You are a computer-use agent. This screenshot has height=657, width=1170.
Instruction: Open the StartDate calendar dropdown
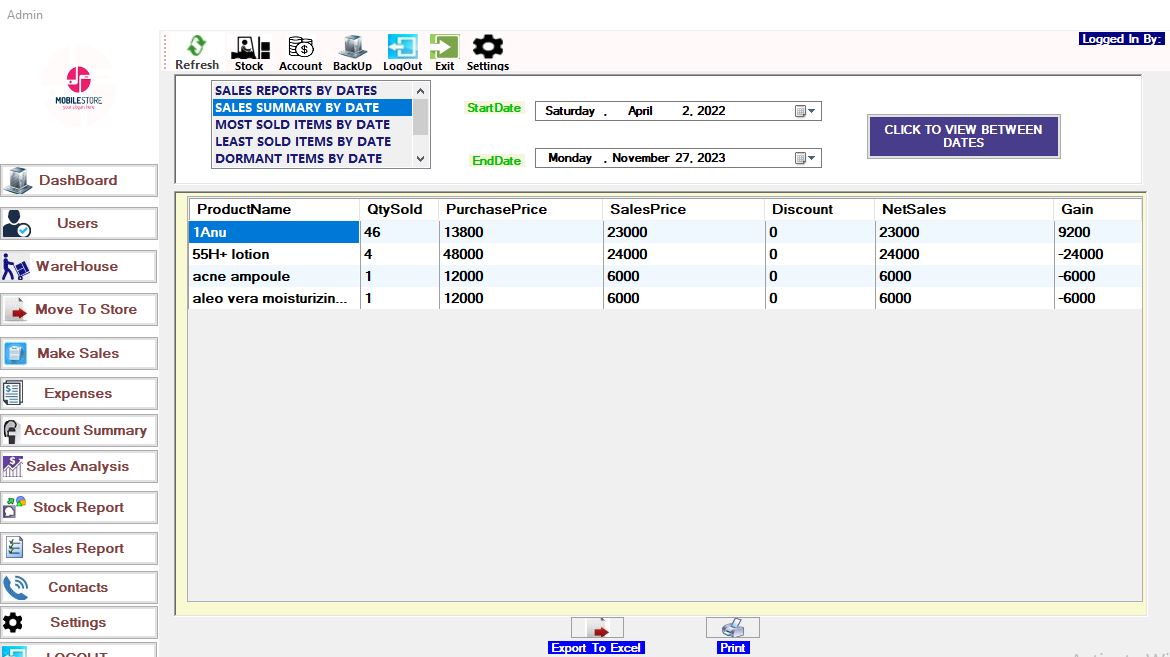[805, 111]
